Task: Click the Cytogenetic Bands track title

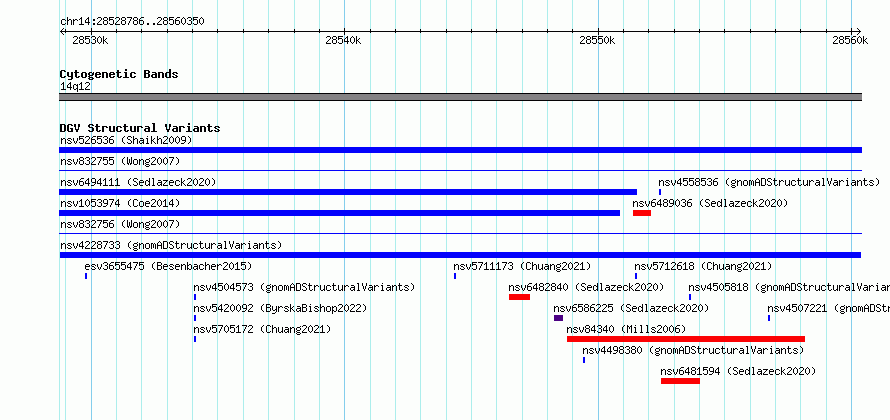Action: (x=119, y=74)
